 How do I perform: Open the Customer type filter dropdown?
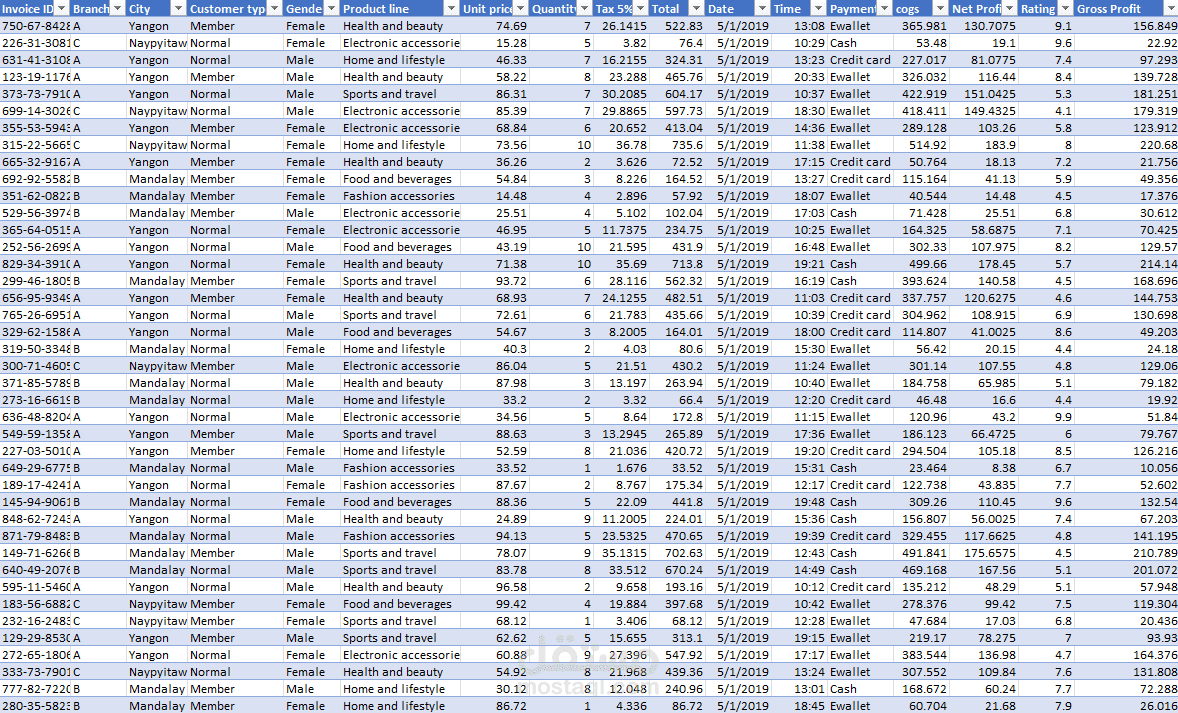[274, 9]
